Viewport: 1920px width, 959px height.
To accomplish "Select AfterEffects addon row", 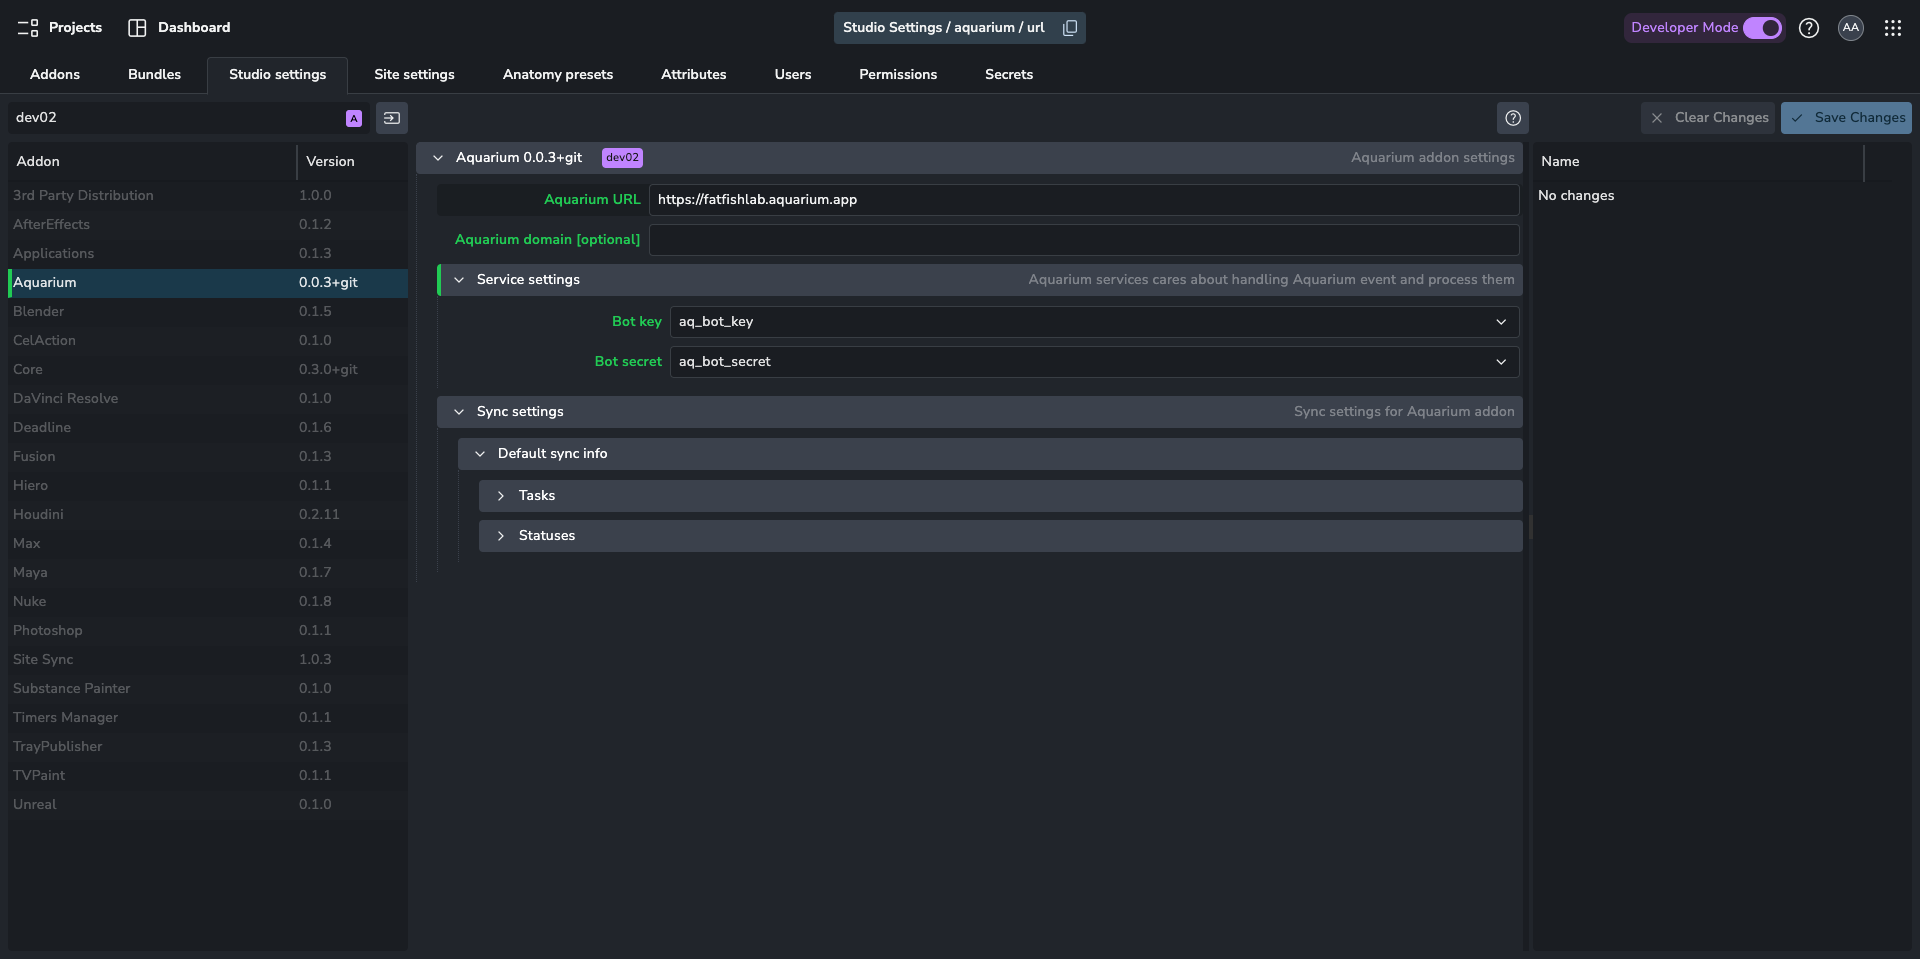I will point(208,225).
